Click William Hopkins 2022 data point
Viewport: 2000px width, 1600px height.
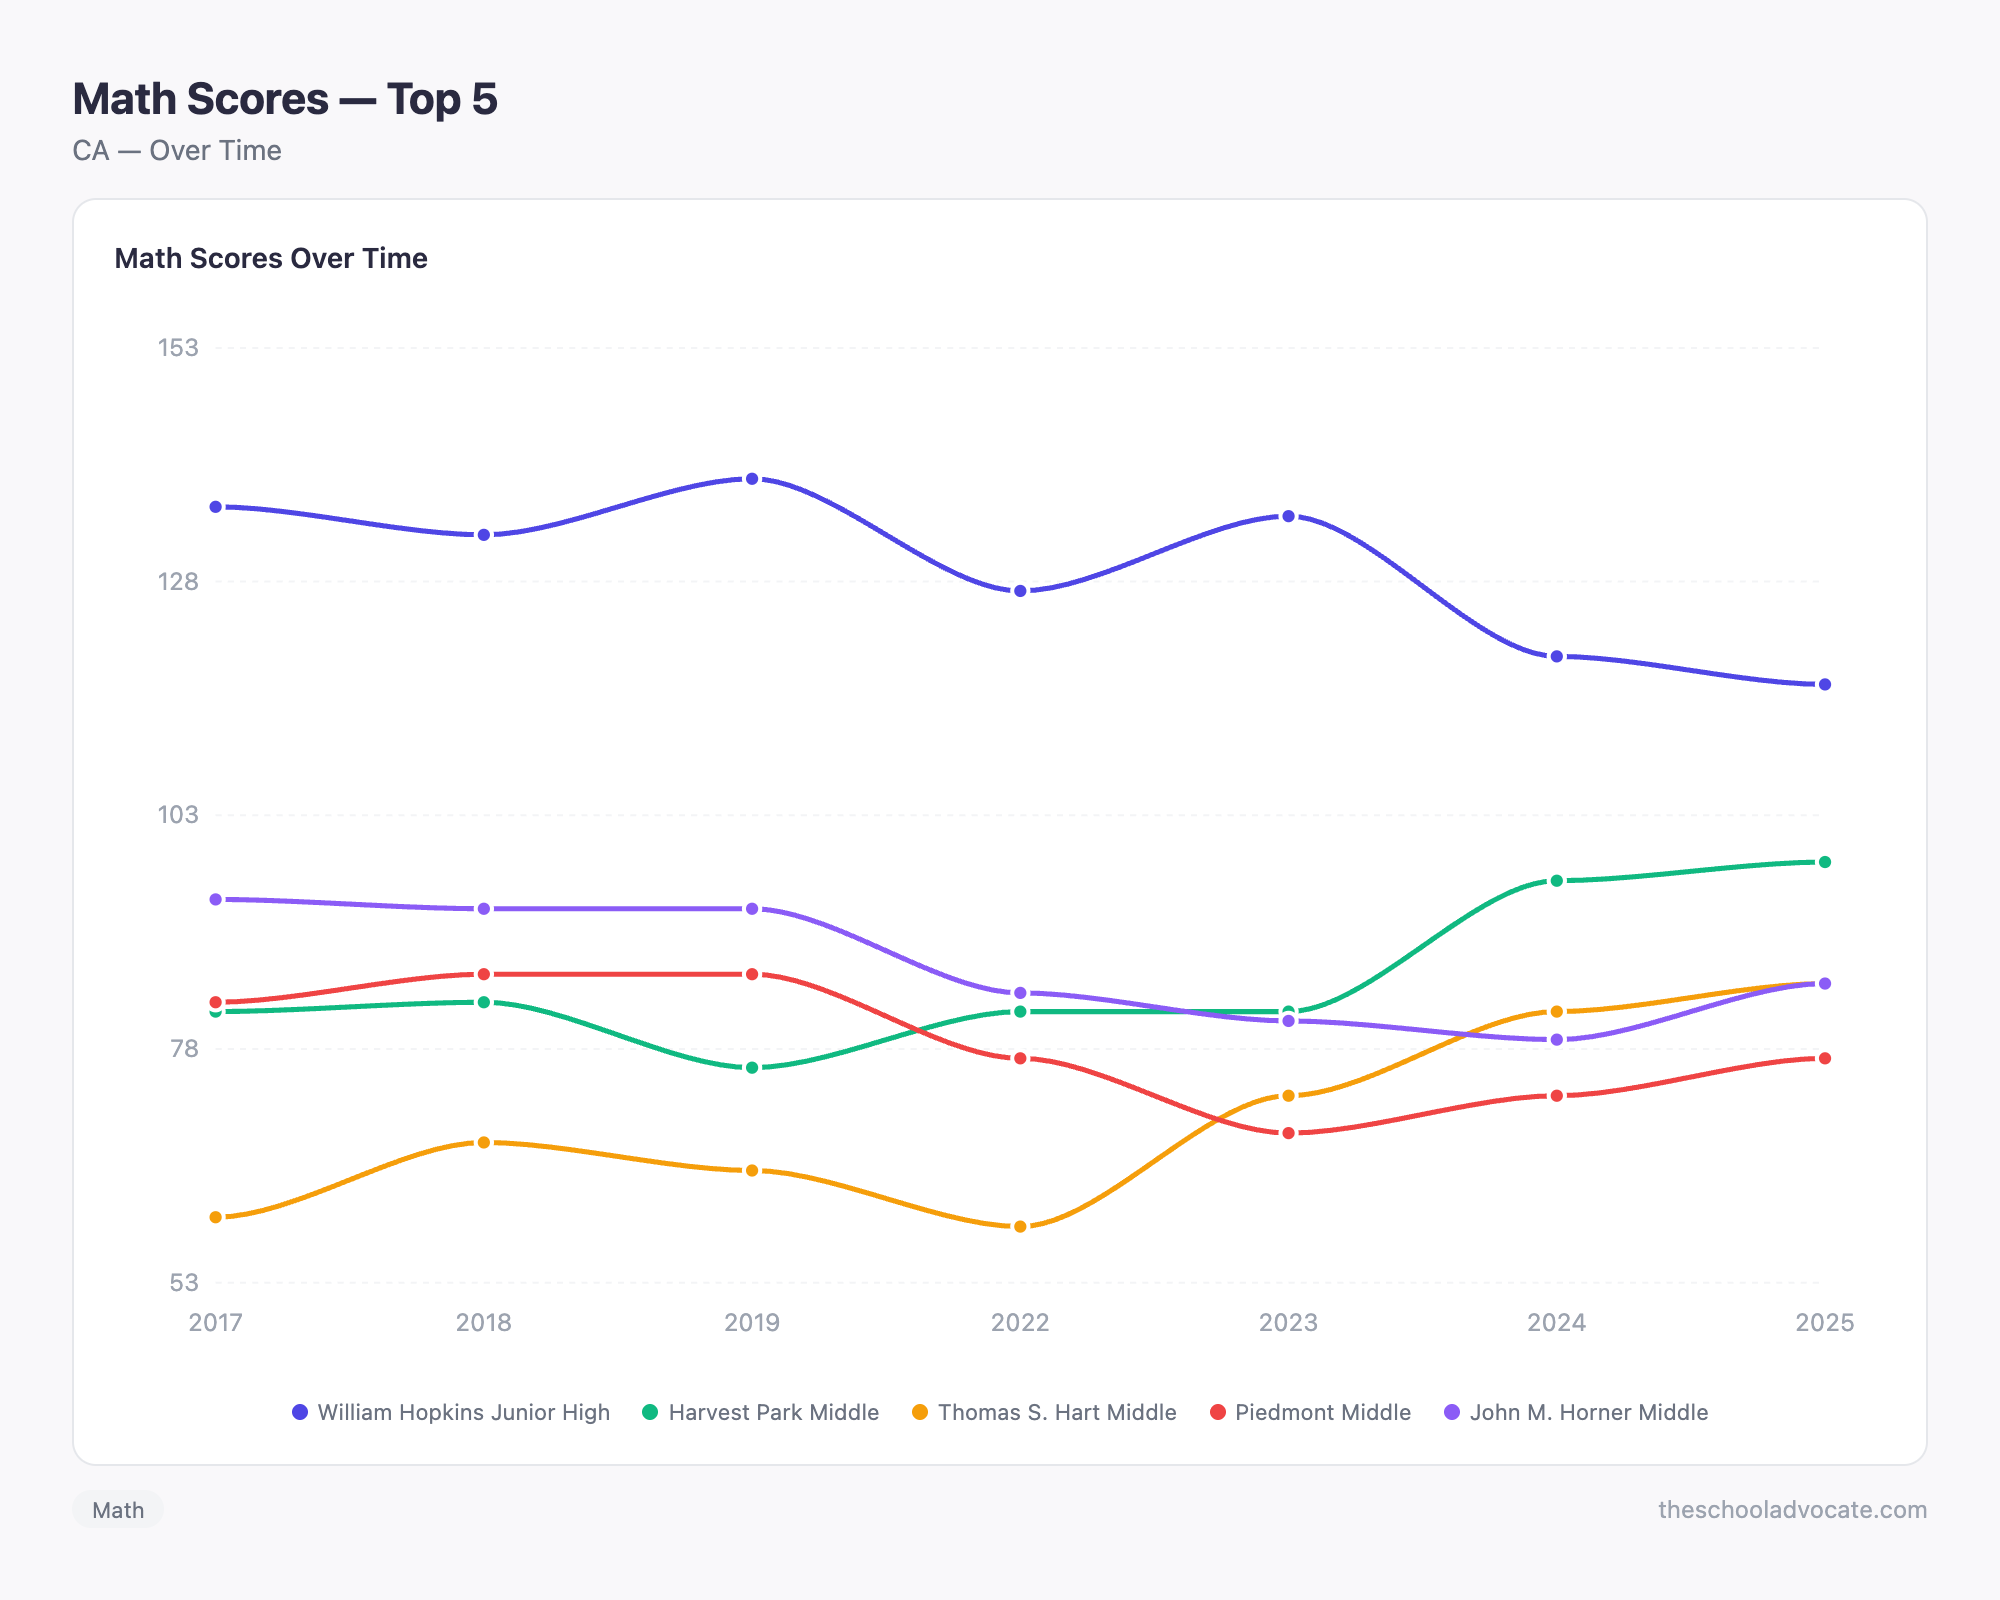[1020, 591]
